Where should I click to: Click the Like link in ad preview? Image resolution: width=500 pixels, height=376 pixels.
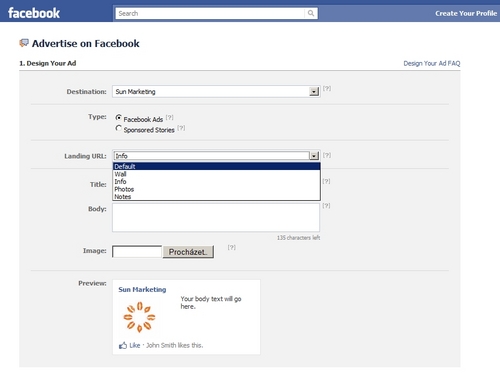[x=135, y=345]
